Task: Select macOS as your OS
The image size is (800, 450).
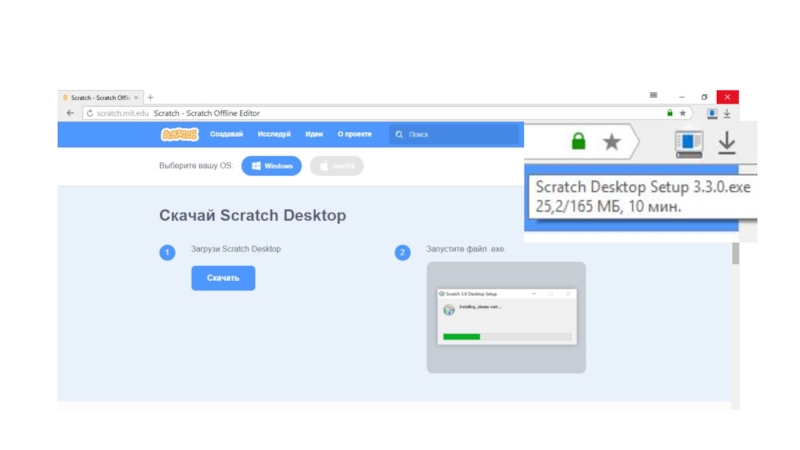Action: 336,166
